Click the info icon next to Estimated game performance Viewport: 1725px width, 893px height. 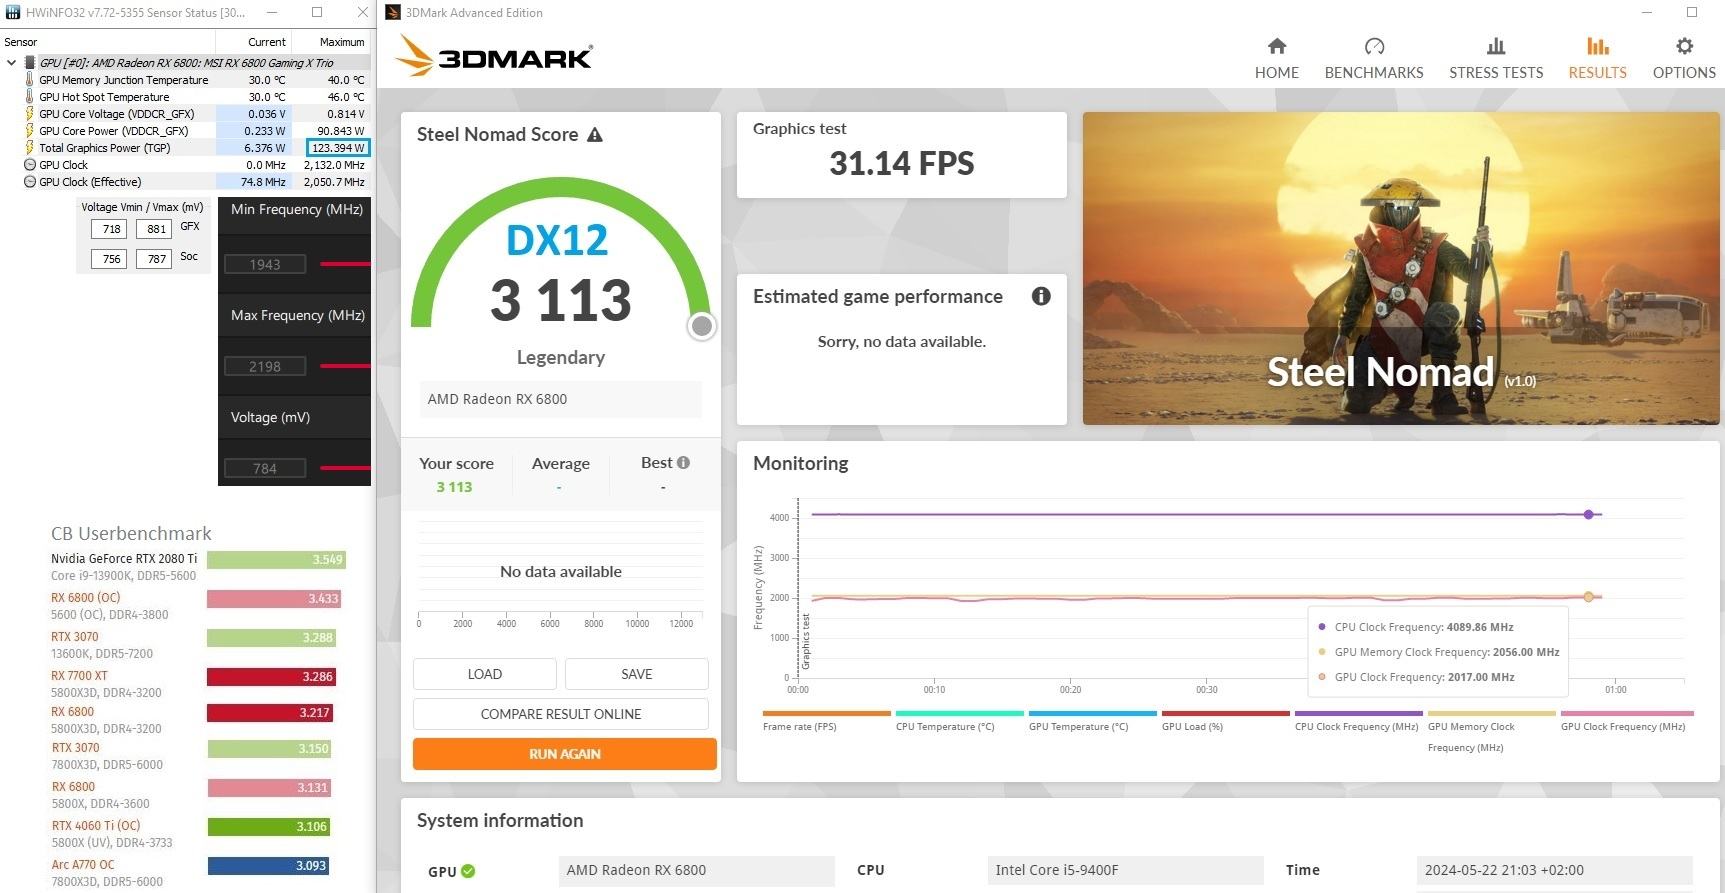pos(1041,296)
